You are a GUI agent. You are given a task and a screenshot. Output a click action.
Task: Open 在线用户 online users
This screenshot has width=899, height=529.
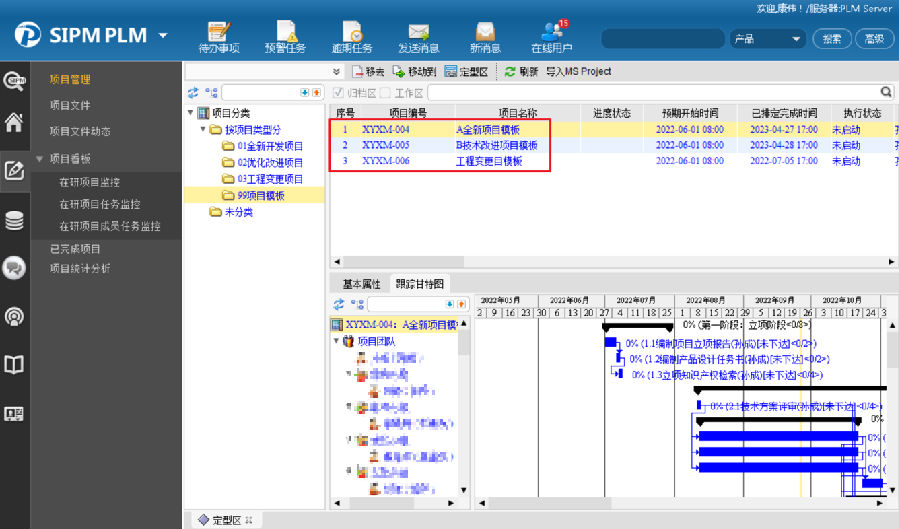coord(552,37)
